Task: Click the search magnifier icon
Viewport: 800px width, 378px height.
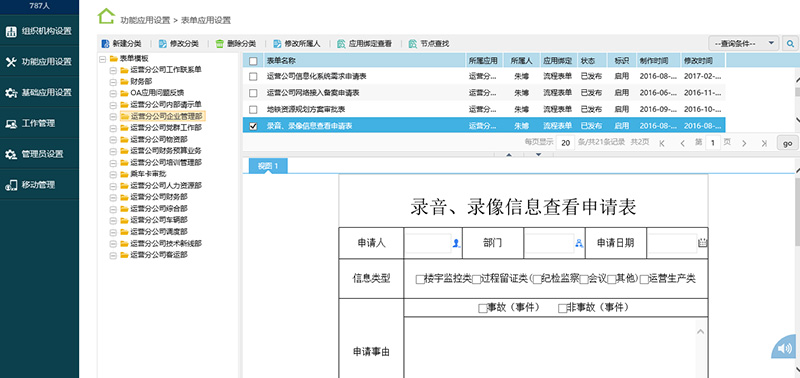Action: click(790, 44)
